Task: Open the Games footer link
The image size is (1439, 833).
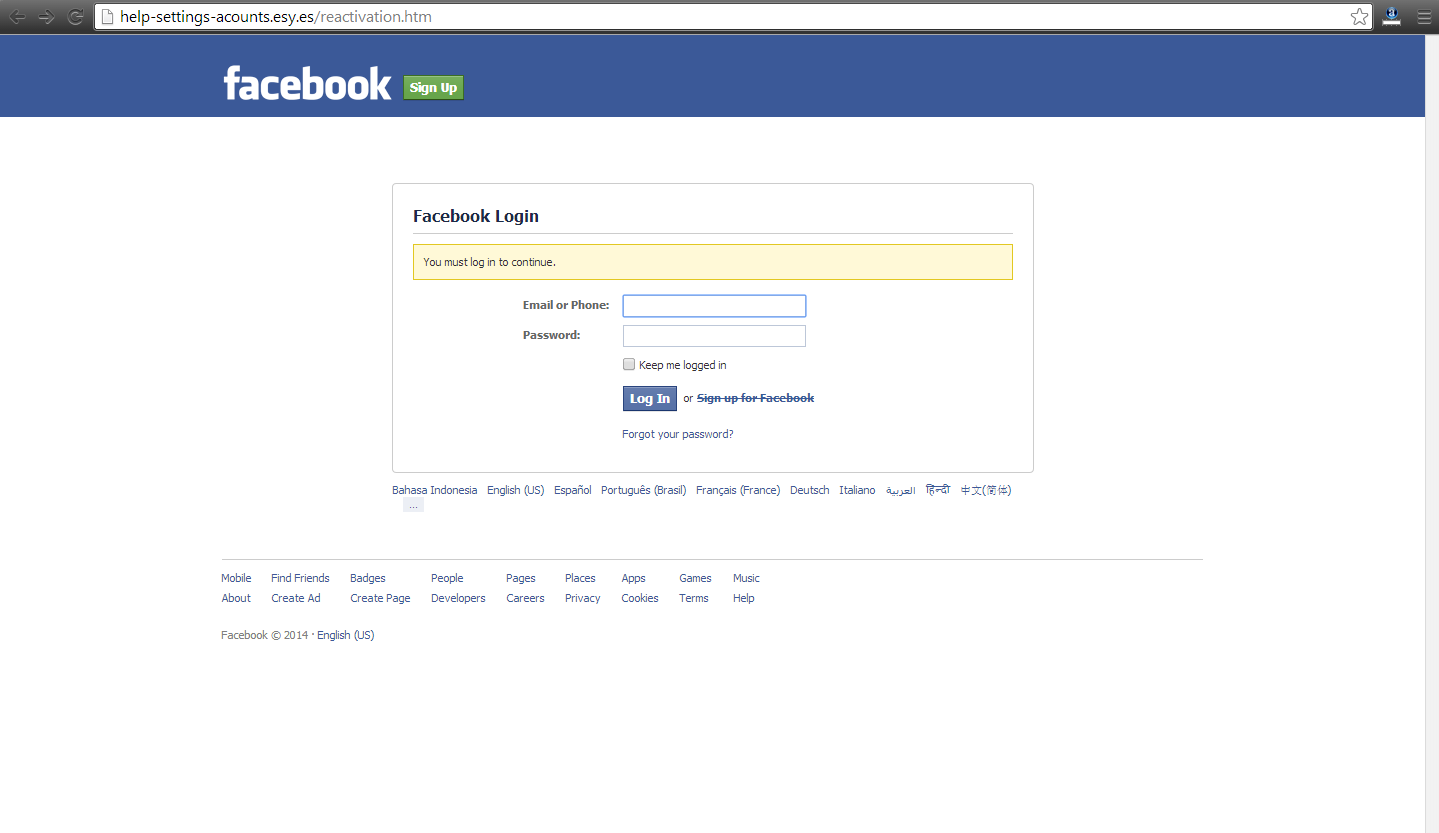Action: [695, 578]
